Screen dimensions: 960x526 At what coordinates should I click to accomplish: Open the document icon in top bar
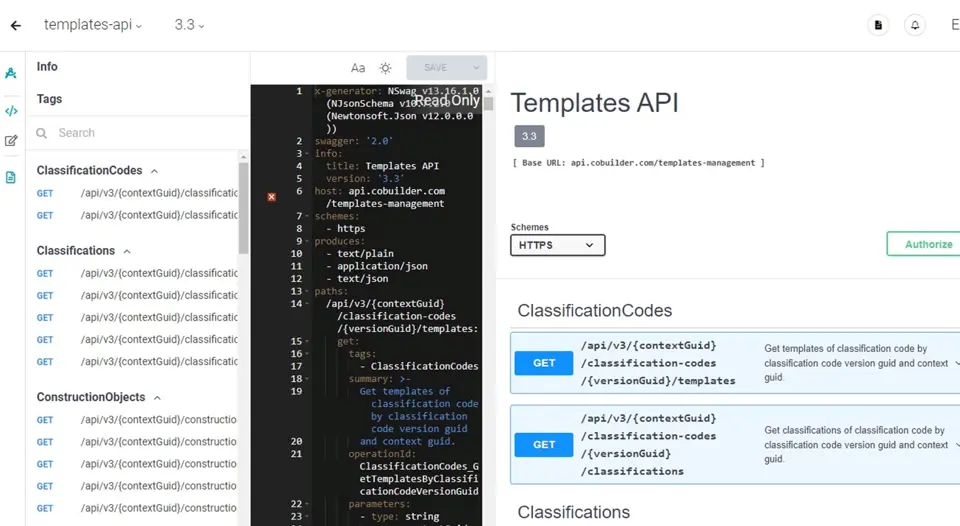tap(878, 25)
